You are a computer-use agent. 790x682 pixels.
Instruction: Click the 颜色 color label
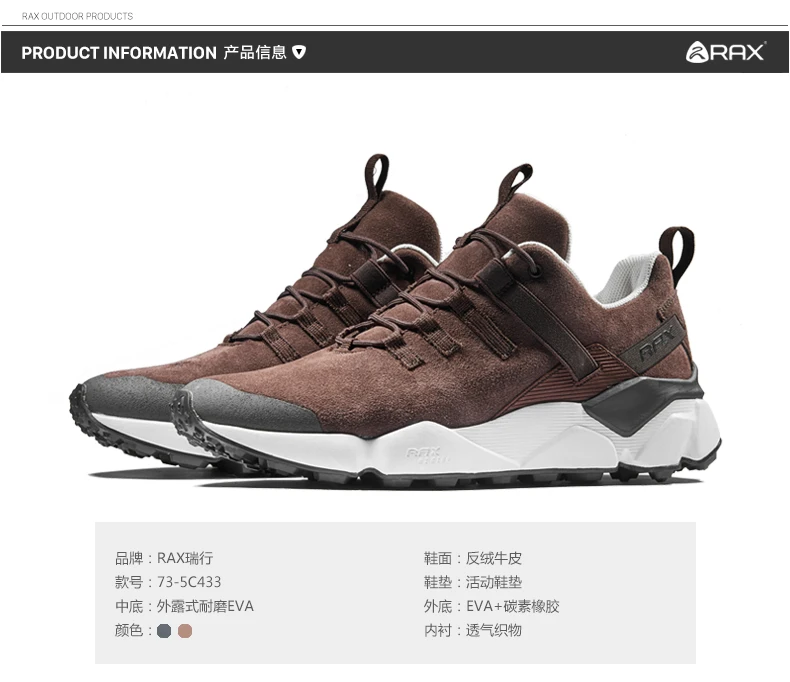coord(129,630)
